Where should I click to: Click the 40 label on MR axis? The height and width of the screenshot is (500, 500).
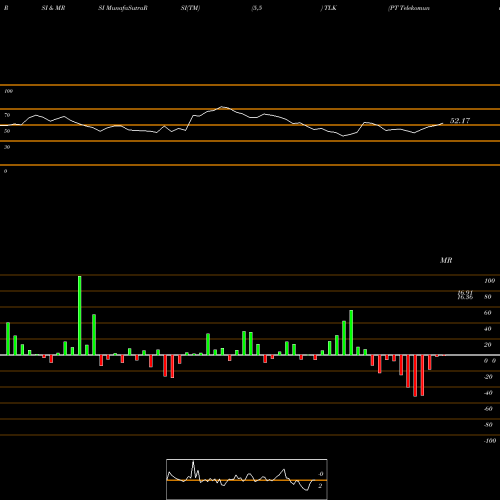pos(488,329)
